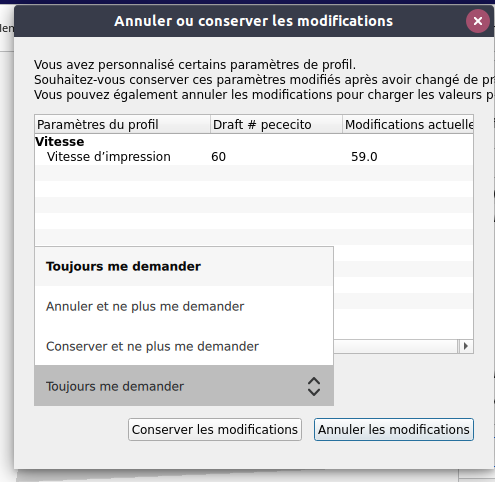This screenshot has height=482, width=495.
Task: Click the horizontal scrollbar track under the table
Action: (396, 346)
